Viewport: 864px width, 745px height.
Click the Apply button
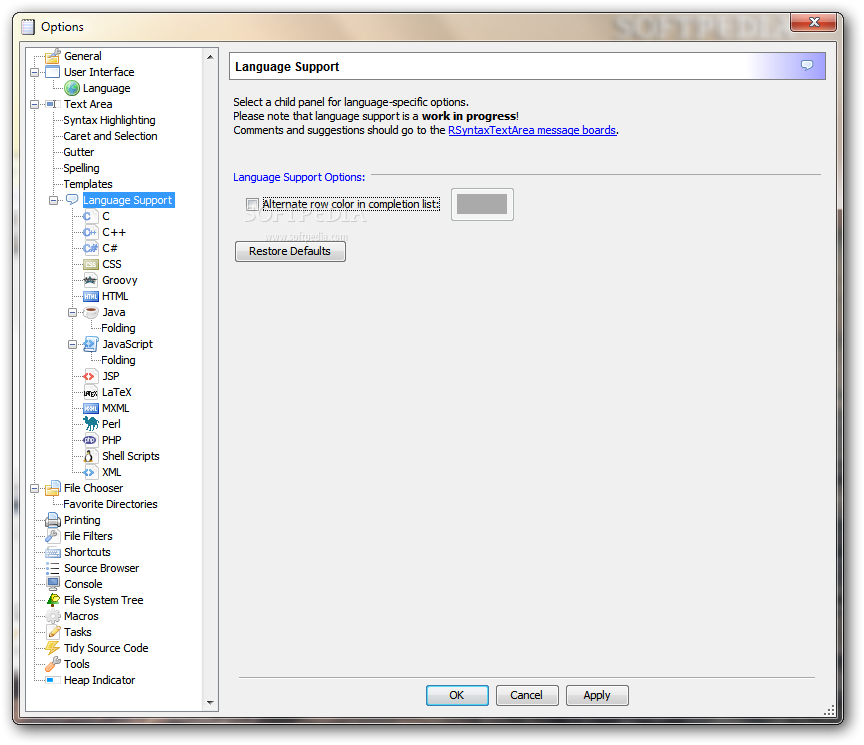tap(597, 695)
